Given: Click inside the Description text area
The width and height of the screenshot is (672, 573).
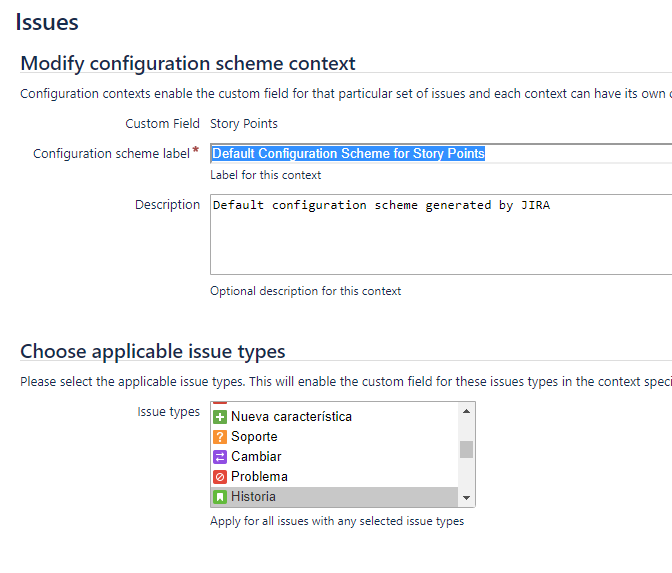Looking at the screenshot, I should [x=441, y=234].
